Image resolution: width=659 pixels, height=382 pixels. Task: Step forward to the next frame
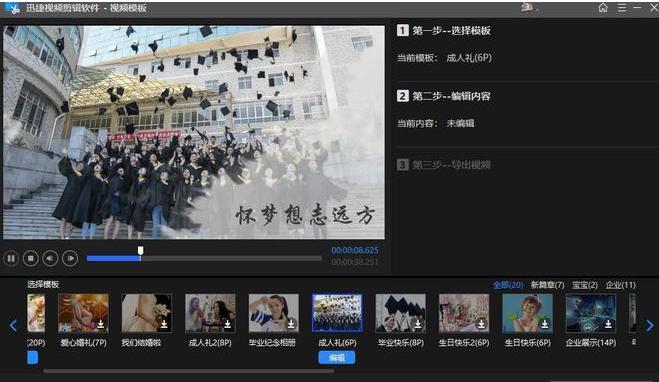[70, 258]
